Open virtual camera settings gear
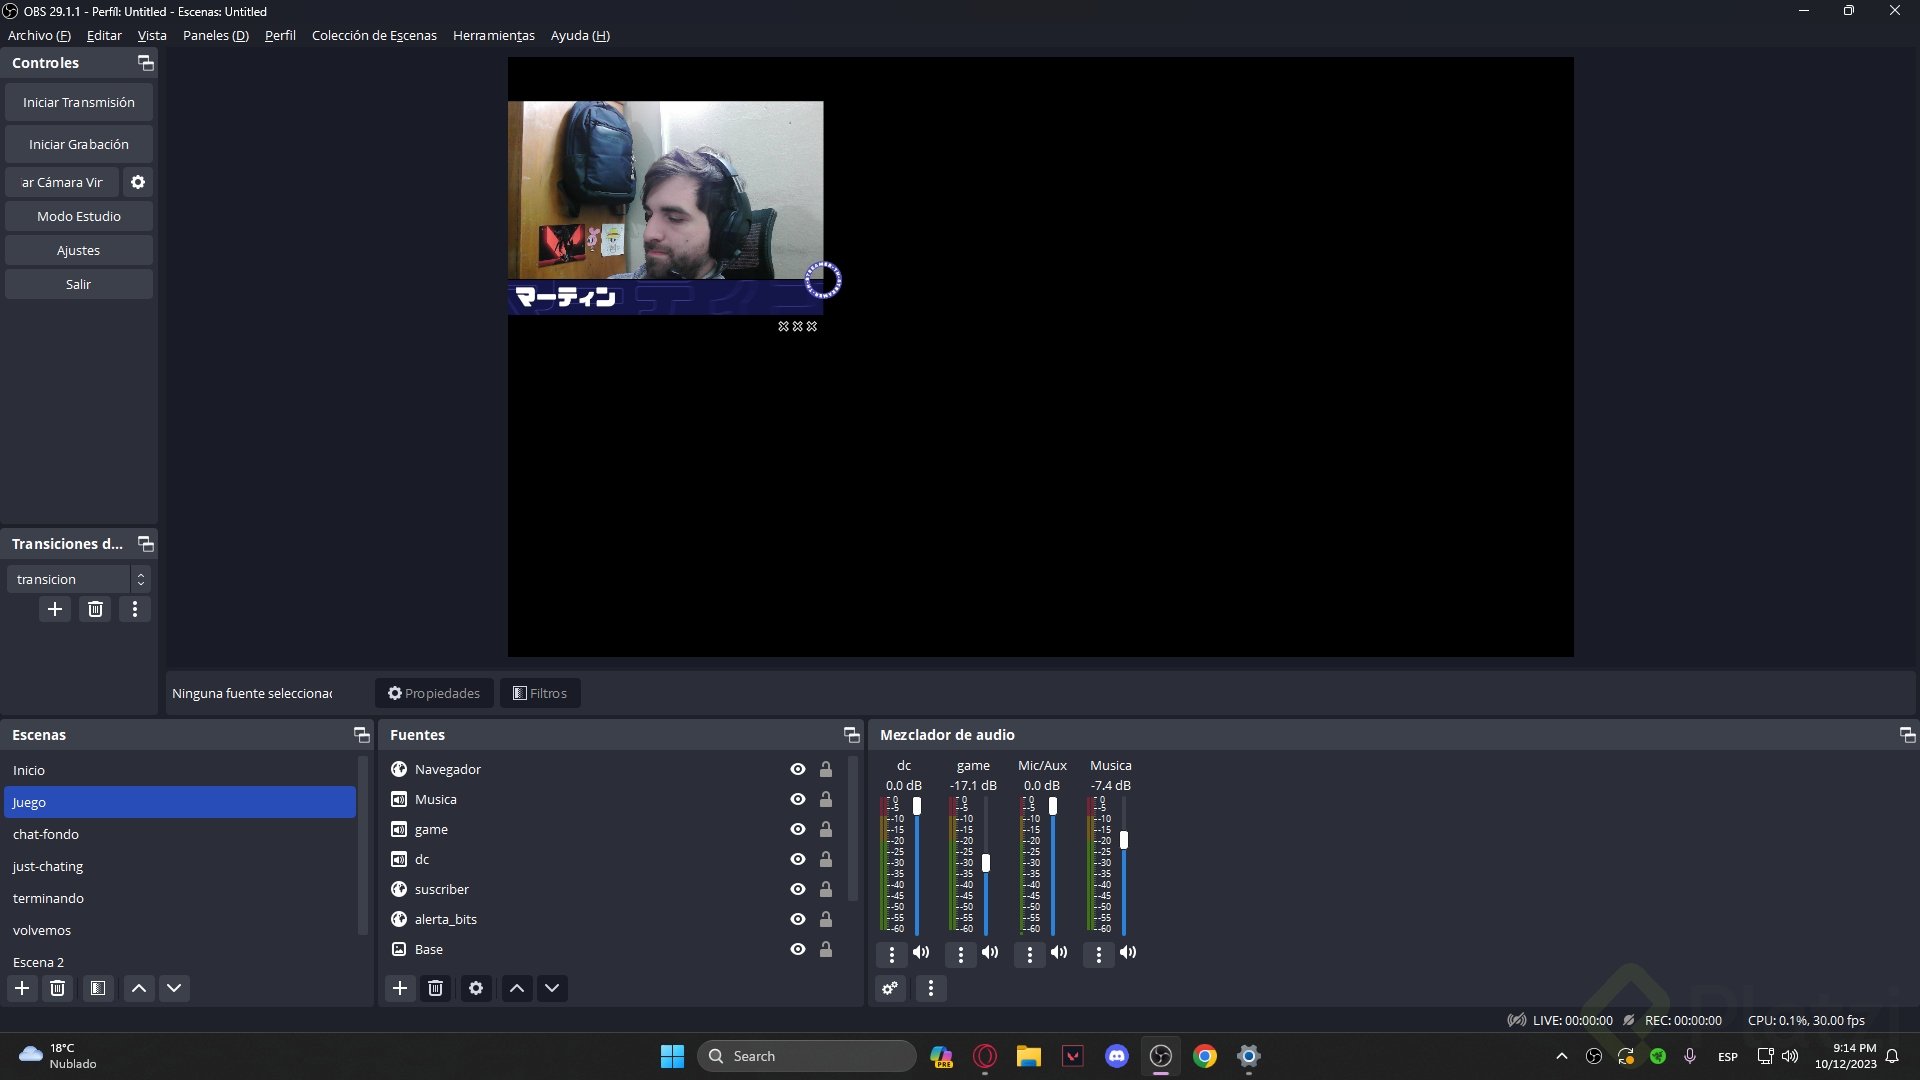Viewport: 1920px width, 1080px height. pos(138,182)
